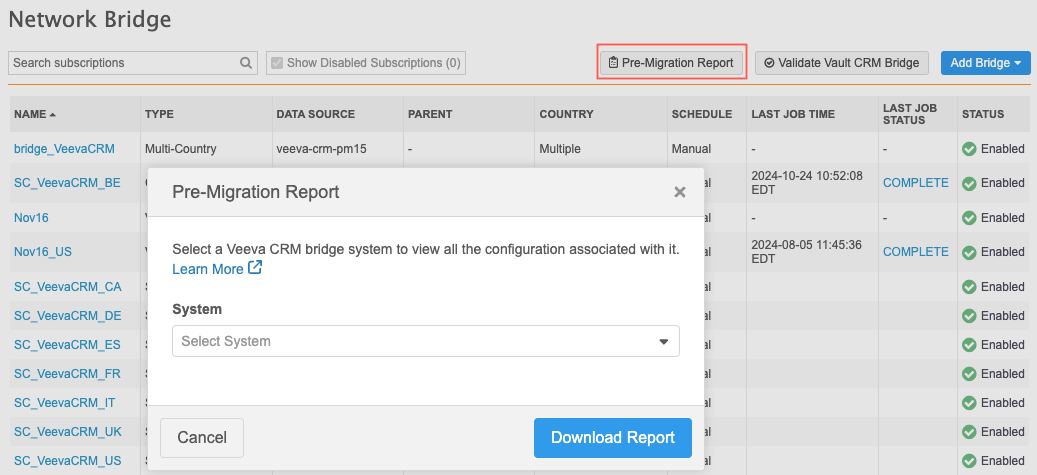Sort by the COUNTRY column header

point(566,114)
